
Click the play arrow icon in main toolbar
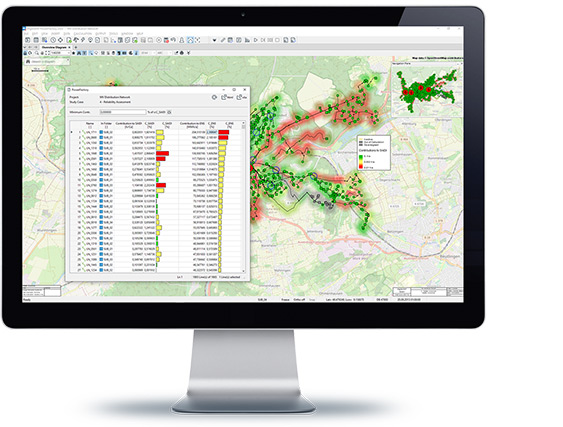coord(256,40)
